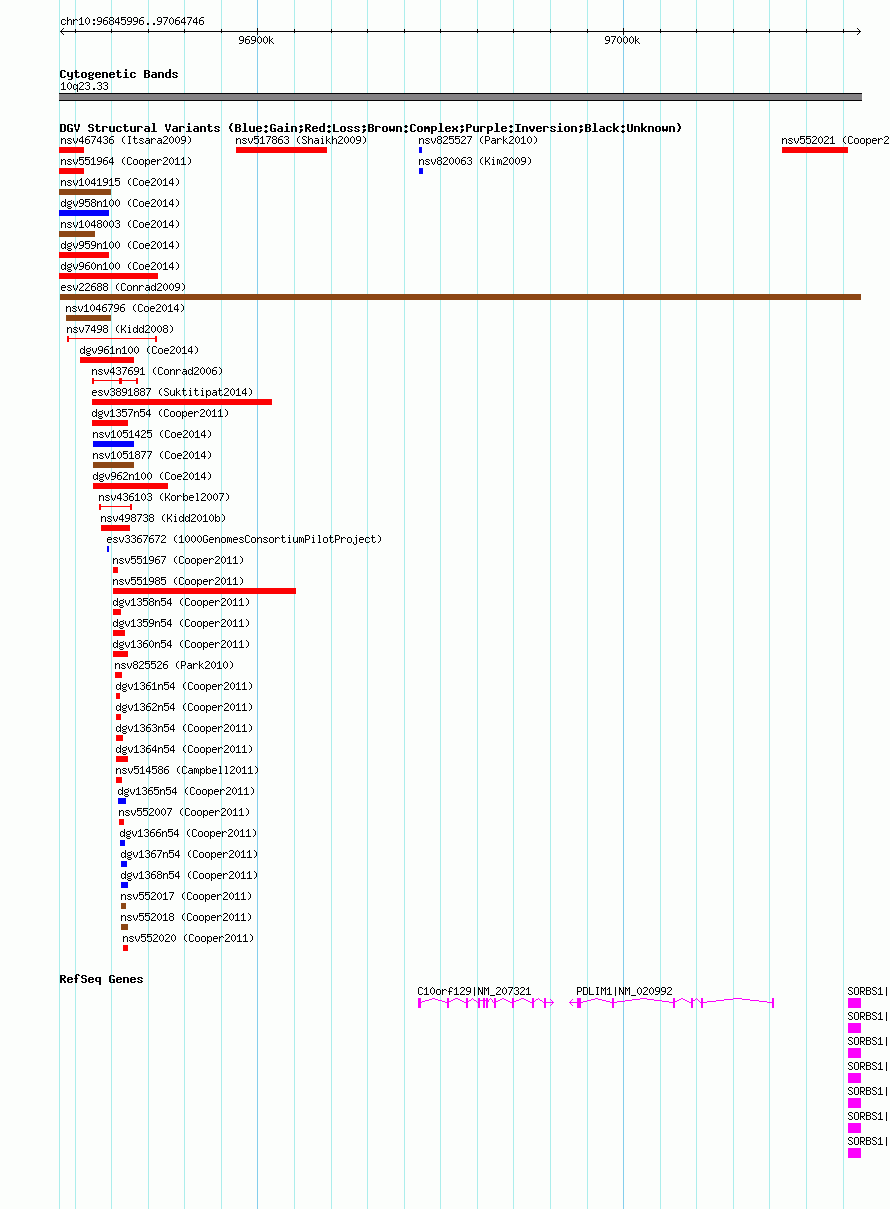Select nsv1051877 (Coe2014) label
This screenshot has height=1209, width=890.
[152, 455]
